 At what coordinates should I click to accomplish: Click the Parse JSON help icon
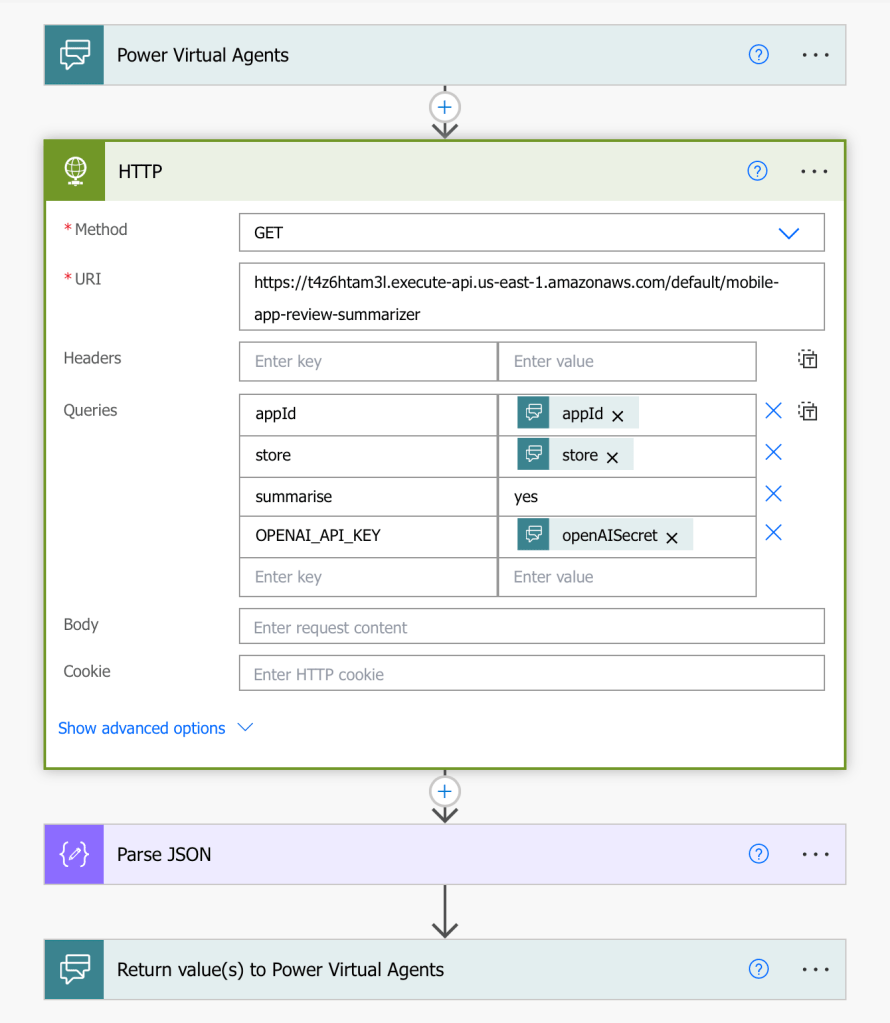click(758, 854)
